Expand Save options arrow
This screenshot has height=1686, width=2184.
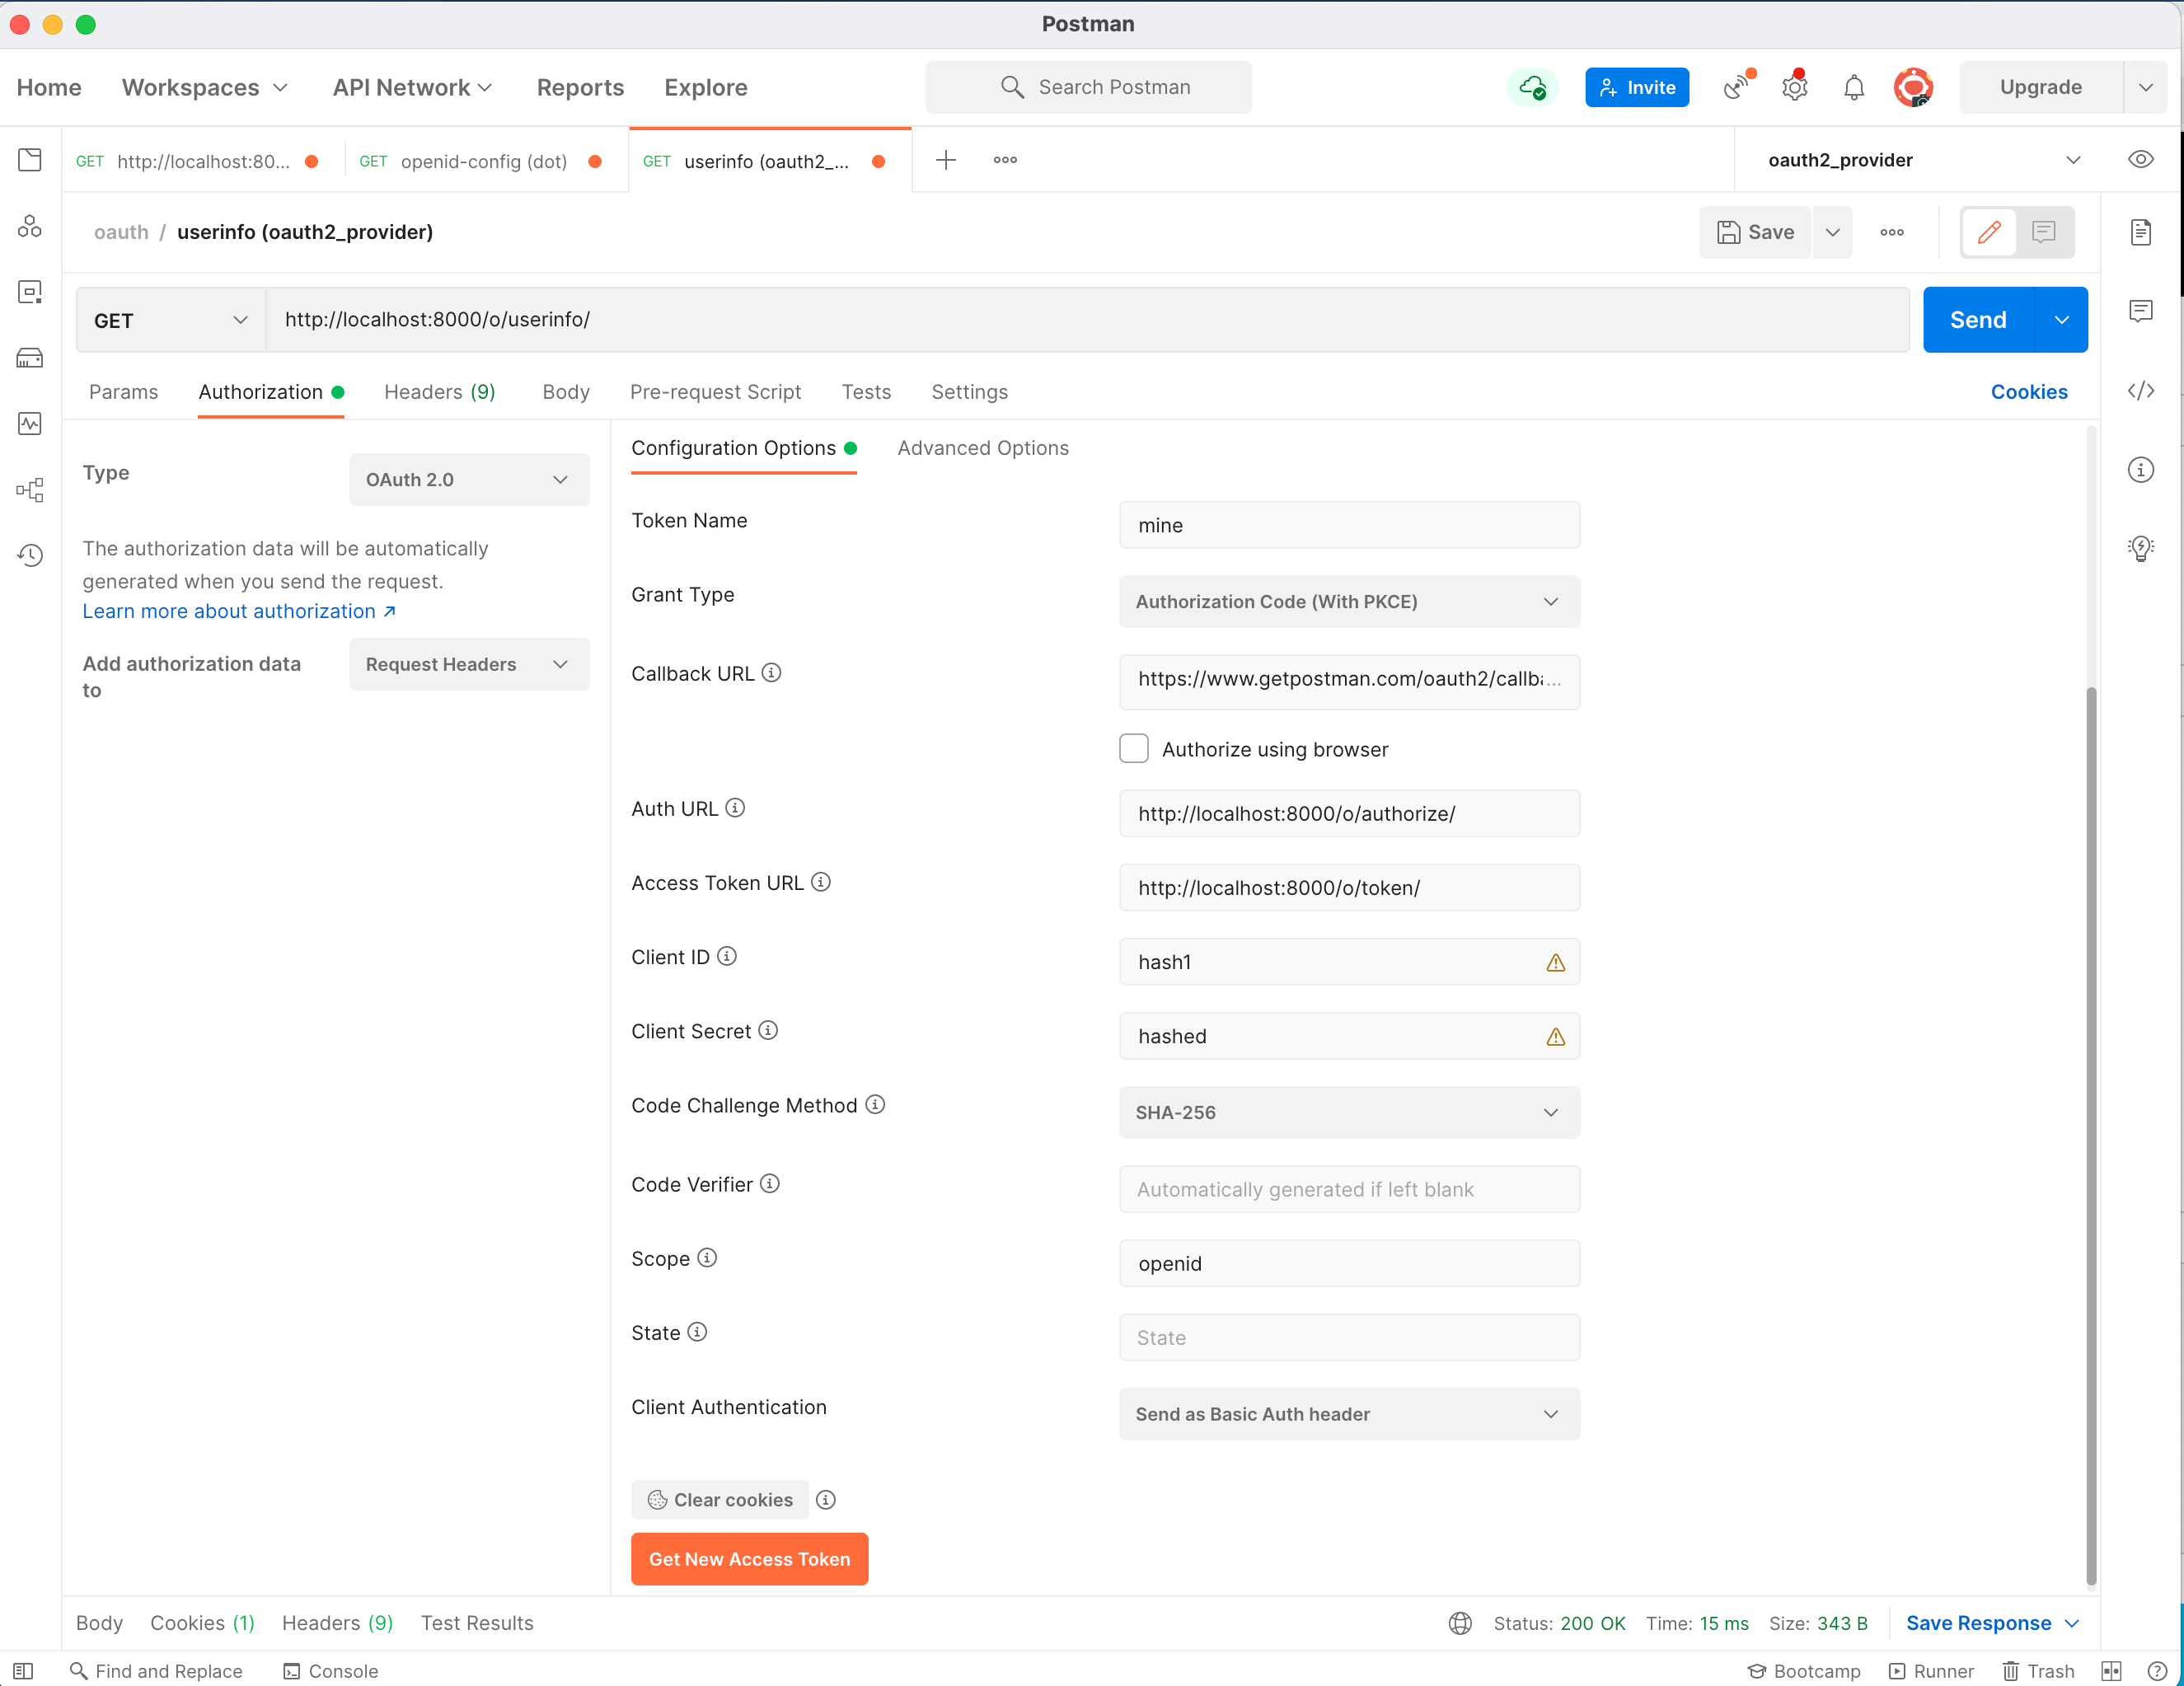click(1832, 232)
